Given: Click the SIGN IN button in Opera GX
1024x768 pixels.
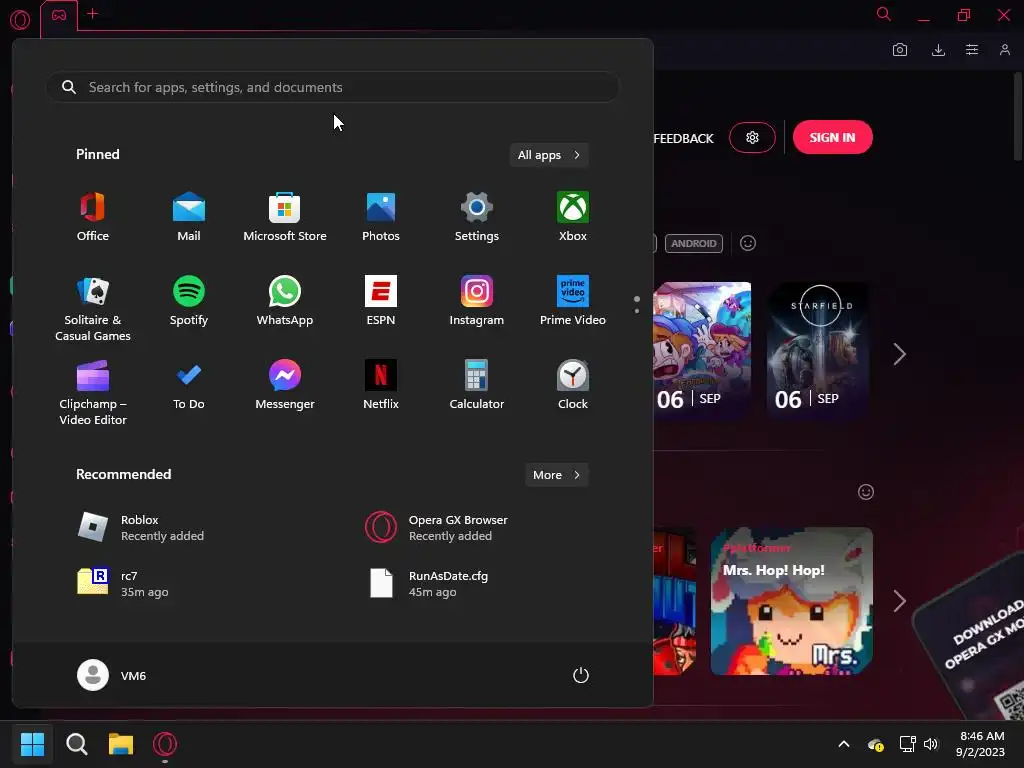Looking at the screenshot, I should (x=833, y=137).
